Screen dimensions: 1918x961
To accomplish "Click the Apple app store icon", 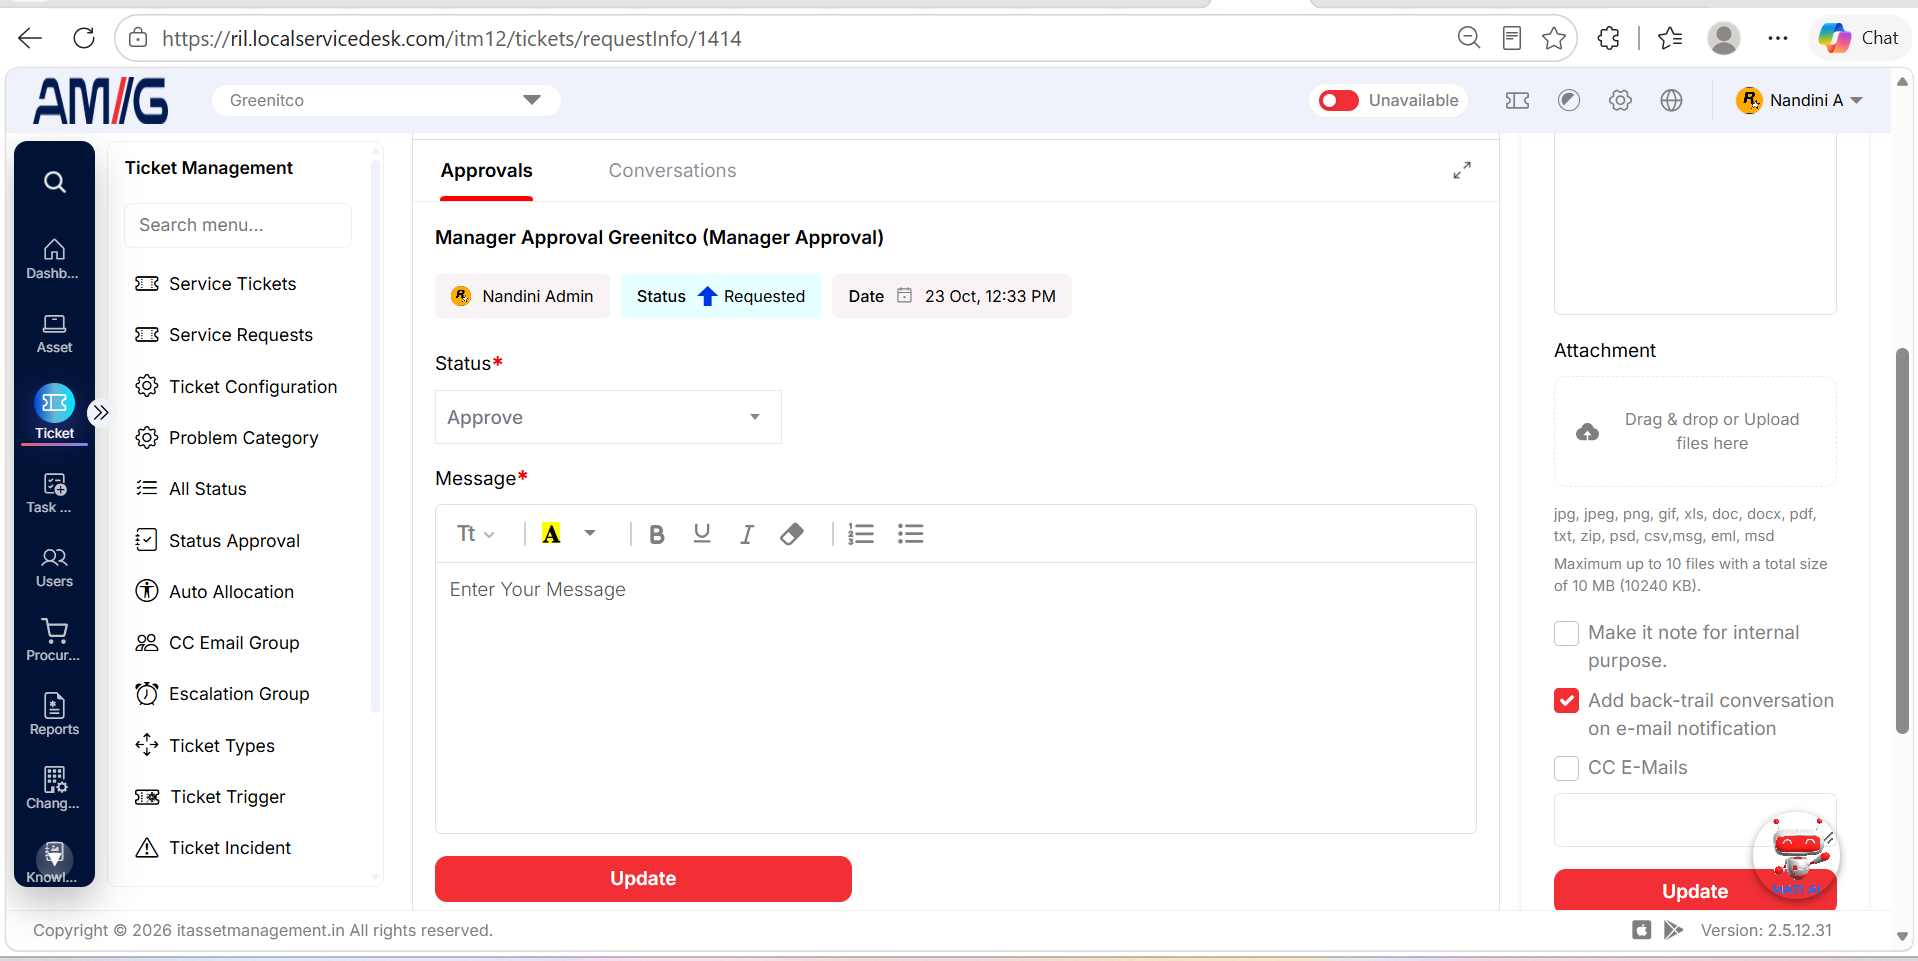I will [1641, 930].
